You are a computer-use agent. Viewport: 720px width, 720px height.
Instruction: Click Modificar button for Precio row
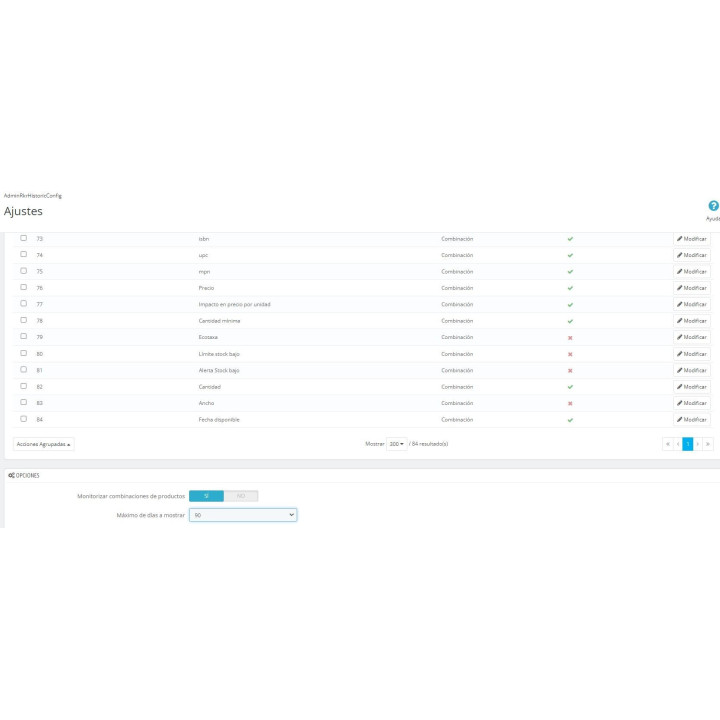692,288
